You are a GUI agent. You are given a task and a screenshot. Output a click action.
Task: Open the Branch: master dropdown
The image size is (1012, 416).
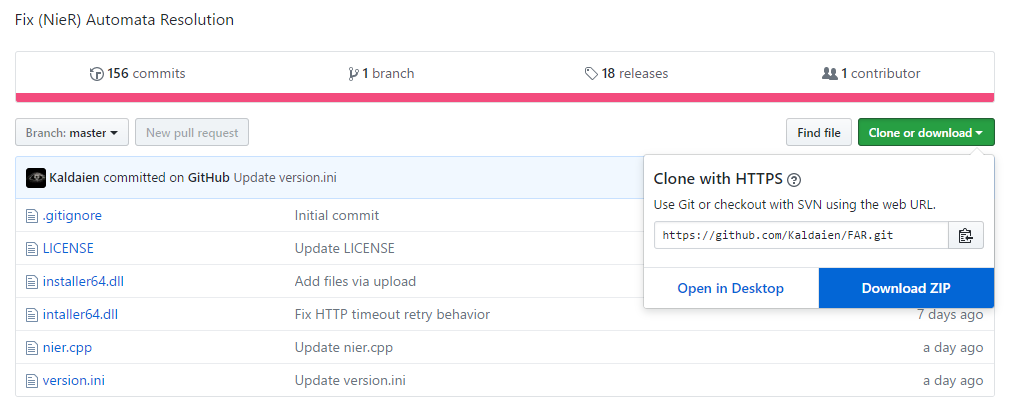click(x=72, y=132)
